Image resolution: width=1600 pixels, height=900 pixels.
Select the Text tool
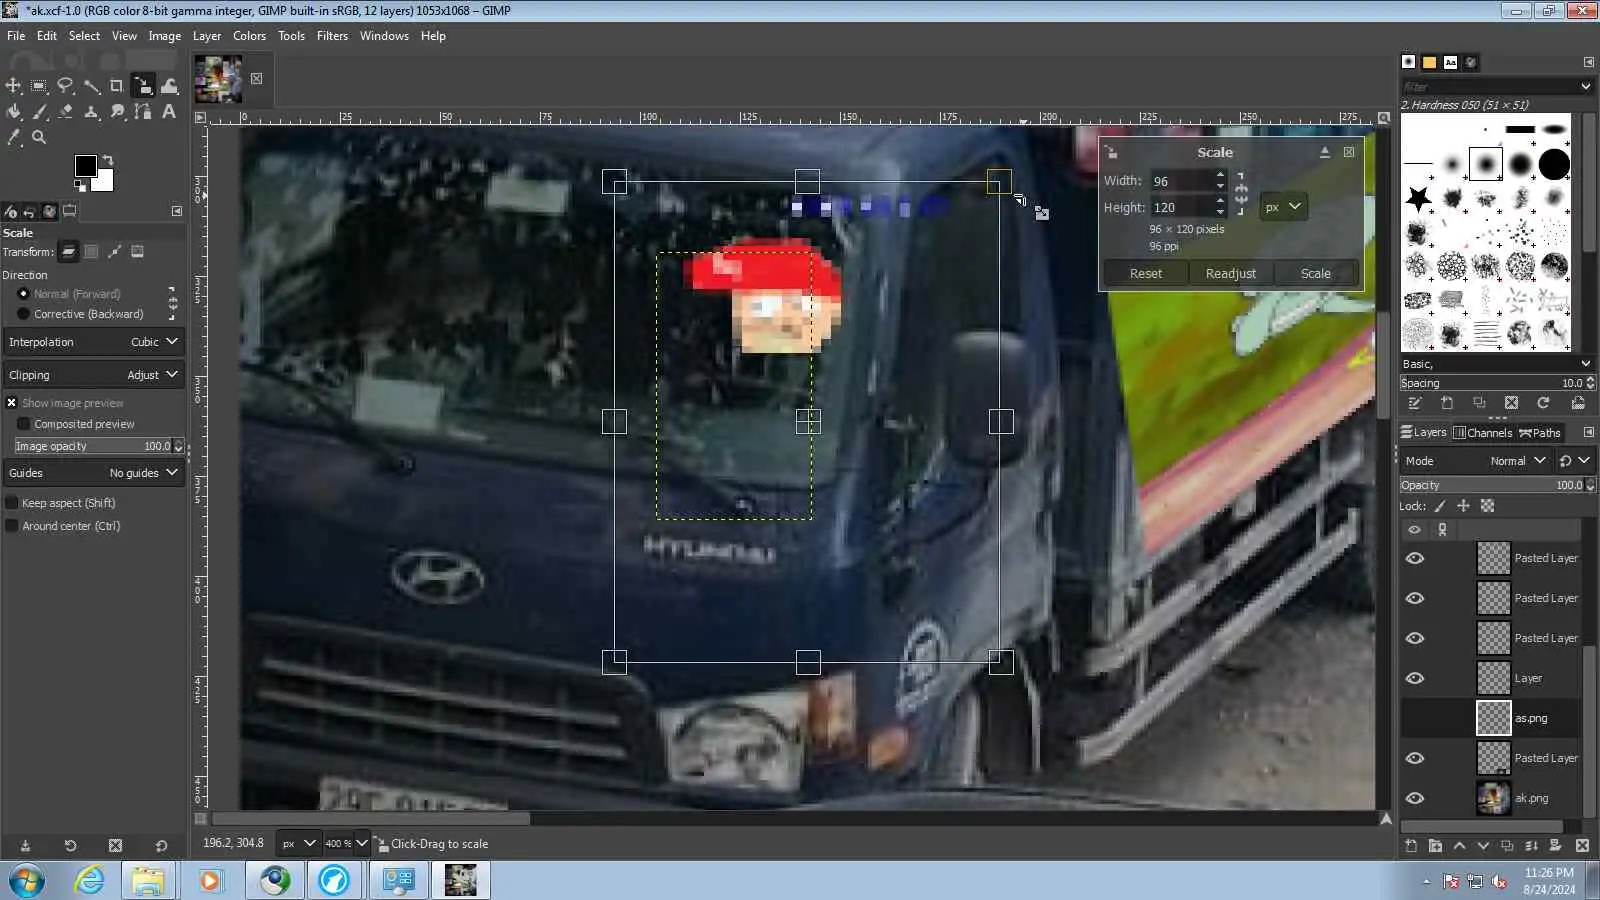point(169,112)
